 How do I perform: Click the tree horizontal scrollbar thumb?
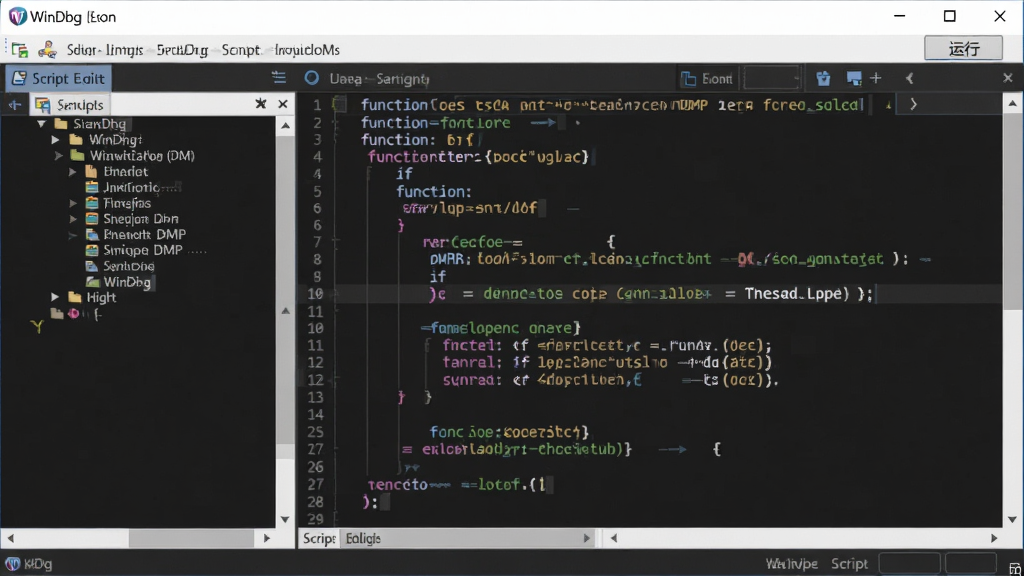191,538
